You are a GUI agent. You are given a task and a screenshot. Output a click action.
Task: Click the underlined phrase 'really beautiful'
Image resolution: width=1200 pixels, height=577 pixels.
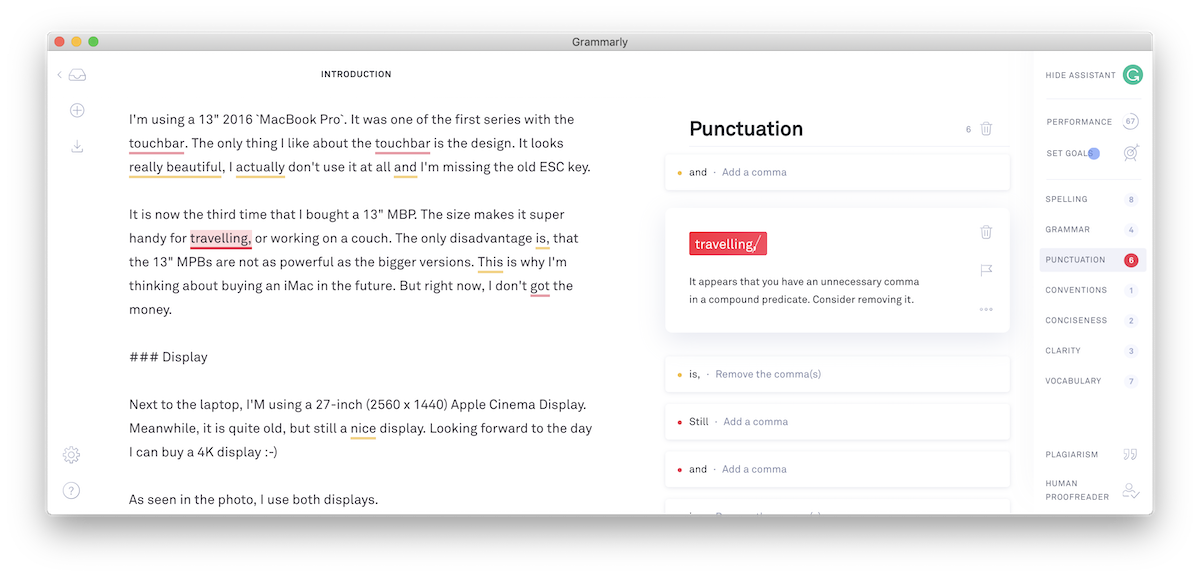tap(175, 167)
